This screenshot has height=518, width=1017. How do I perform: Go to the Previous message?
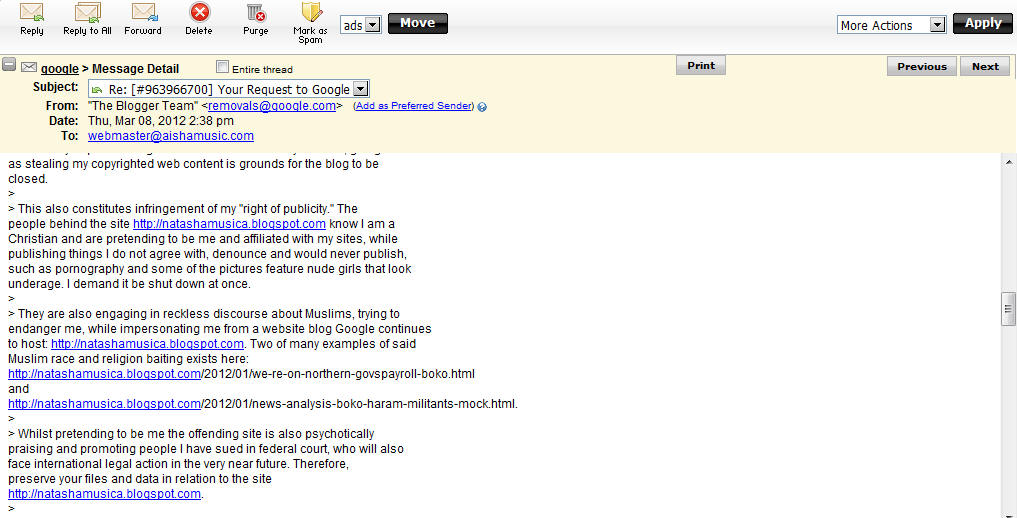922,66
